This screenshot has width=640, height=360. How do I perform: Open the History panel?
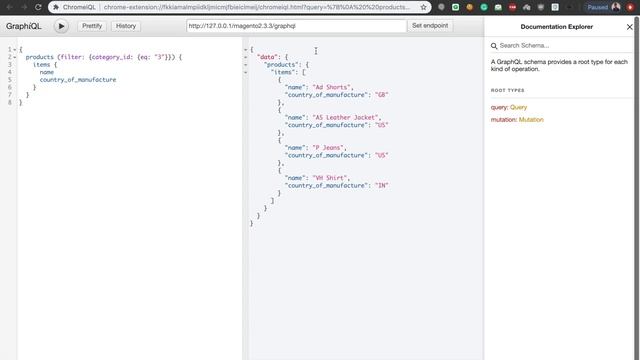click(x=126, y=26)
